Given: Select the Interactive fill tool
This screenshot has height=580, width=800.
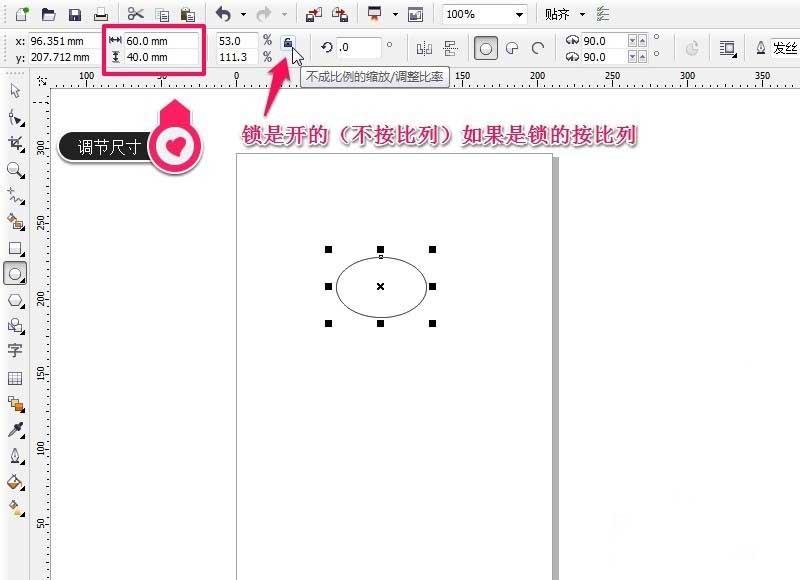Looking at the screenshot, I should pyautogui.click(x=16, y=508).
